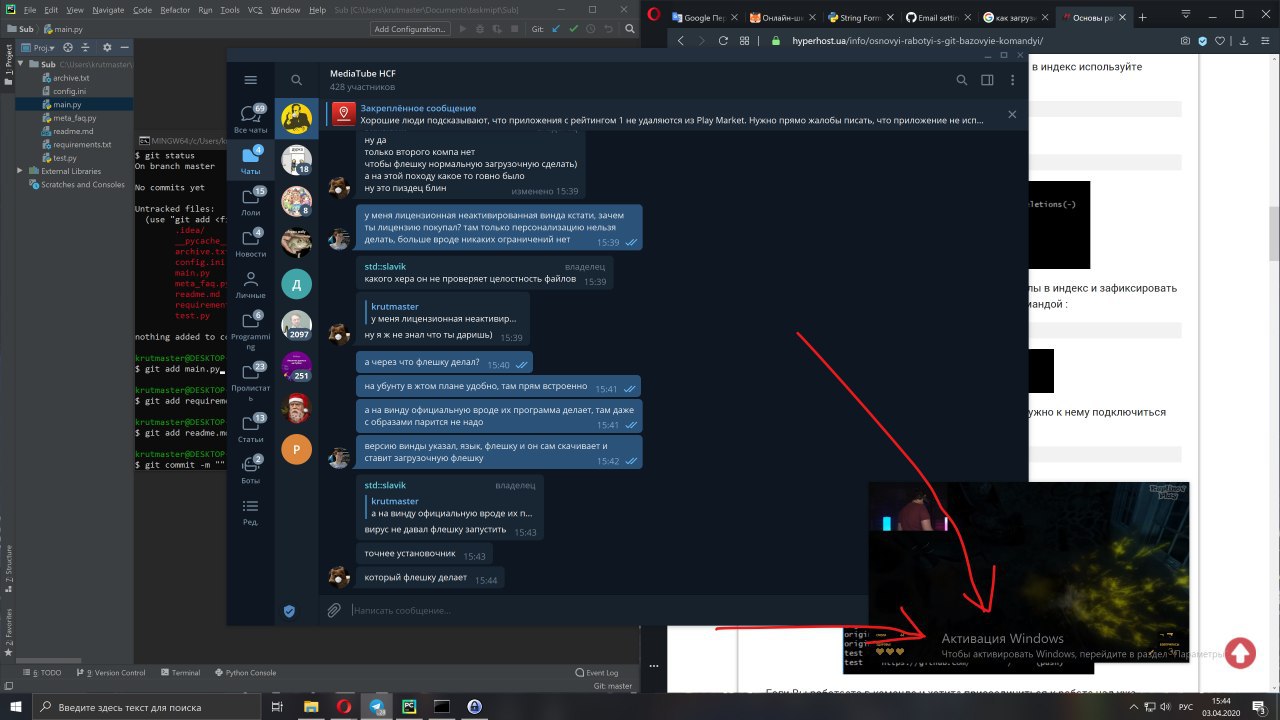
Task: Open PyCharm Navigate menu
Action: (x=108, y=9)
